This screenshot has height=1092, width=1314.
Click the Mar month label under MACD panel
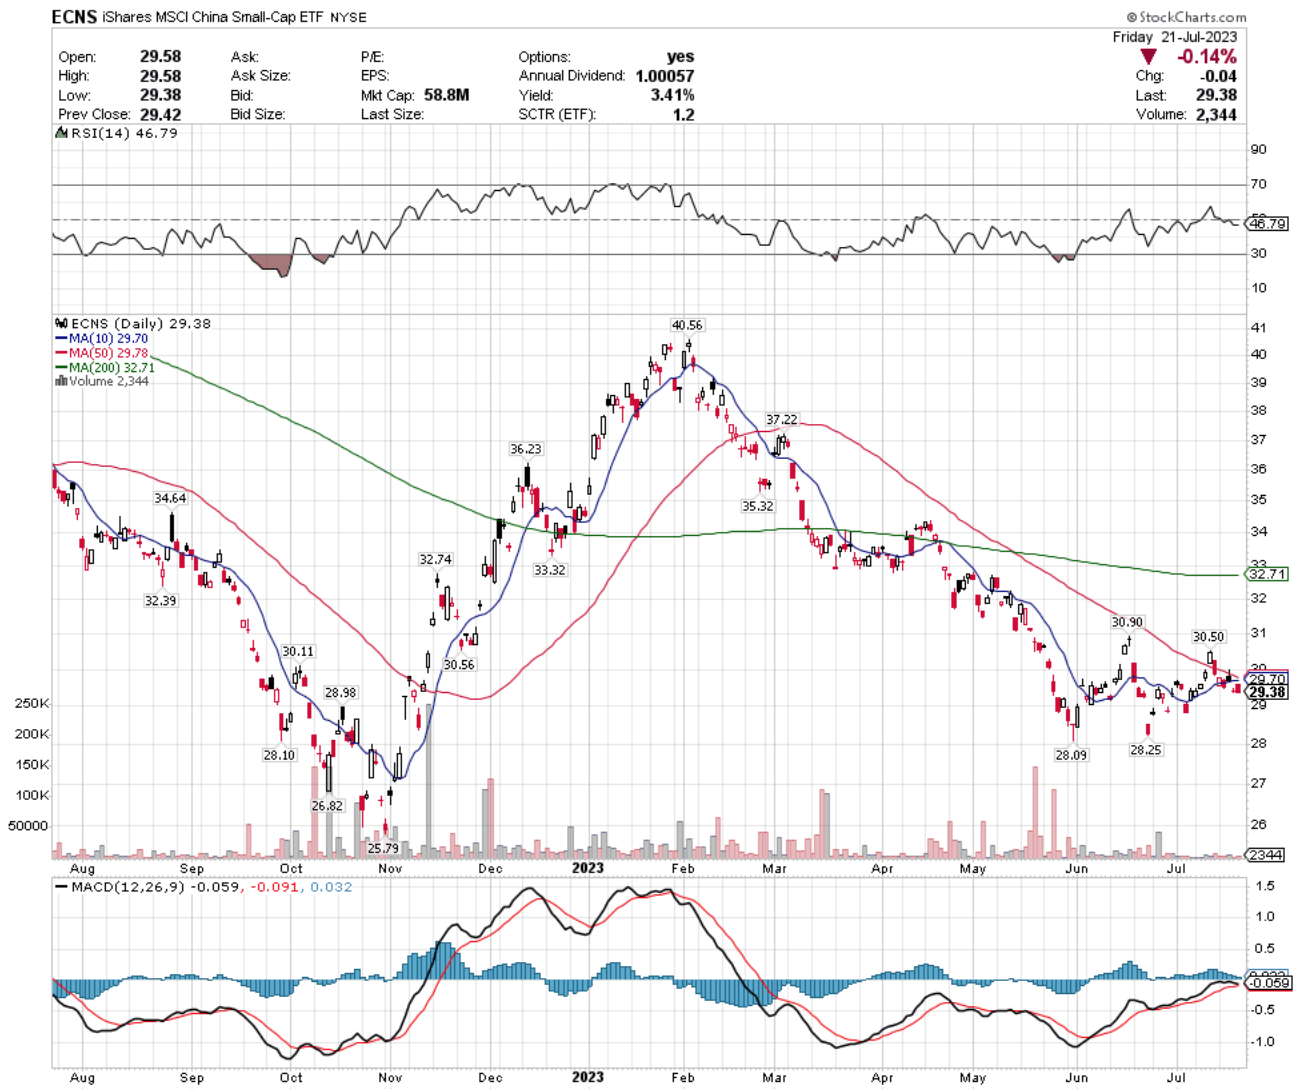[x=774, y=1077]
